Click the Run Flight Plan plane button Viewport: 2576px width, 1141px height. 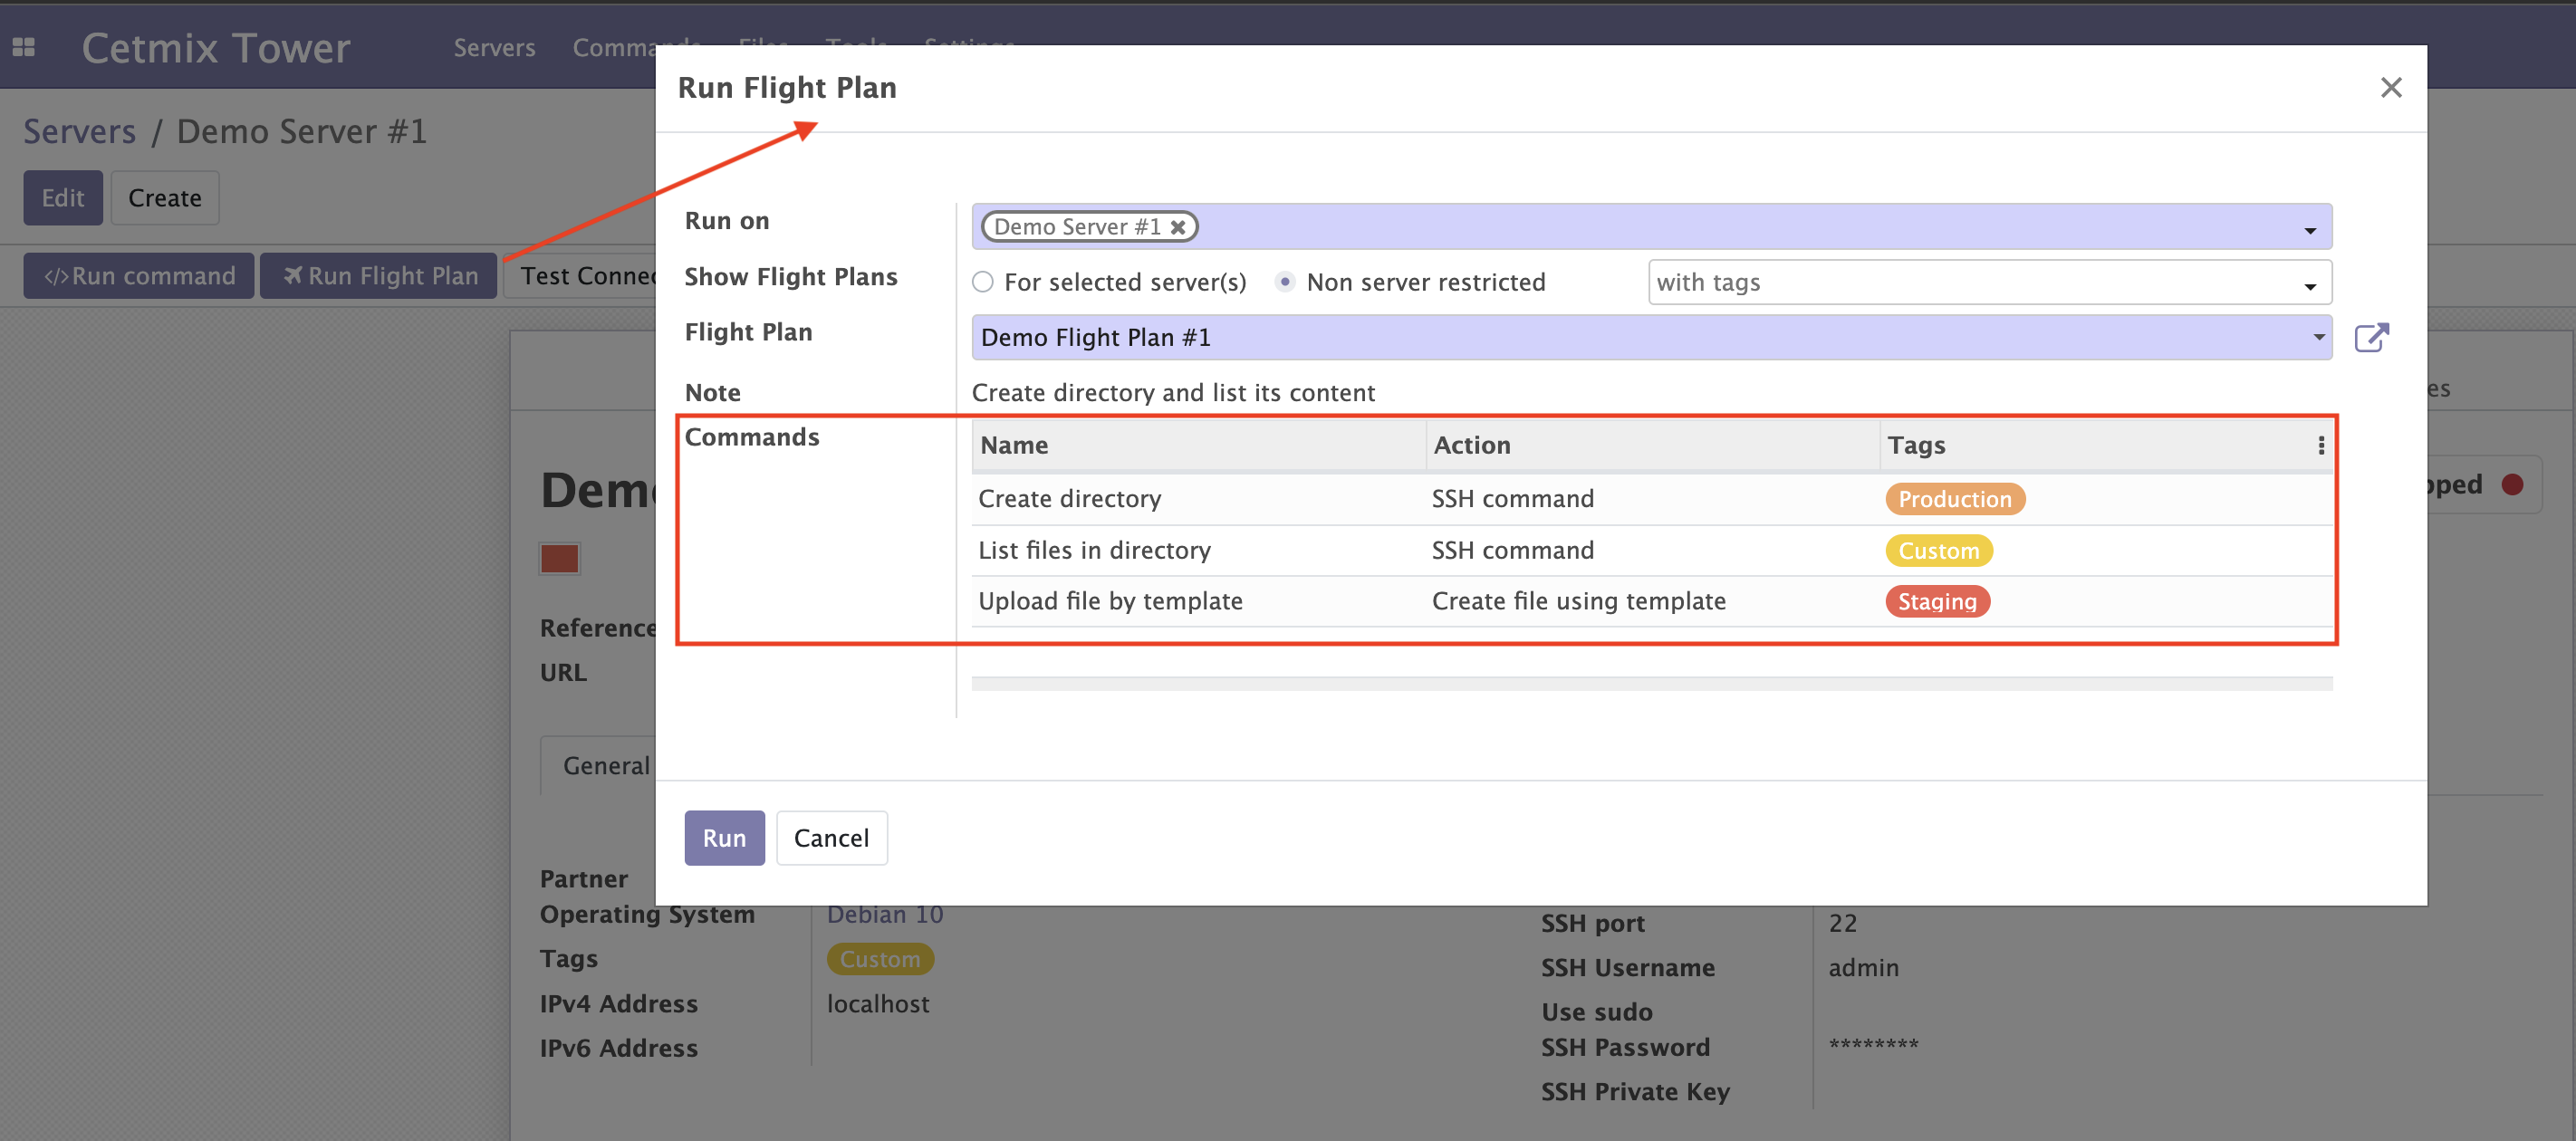point(379,276)
